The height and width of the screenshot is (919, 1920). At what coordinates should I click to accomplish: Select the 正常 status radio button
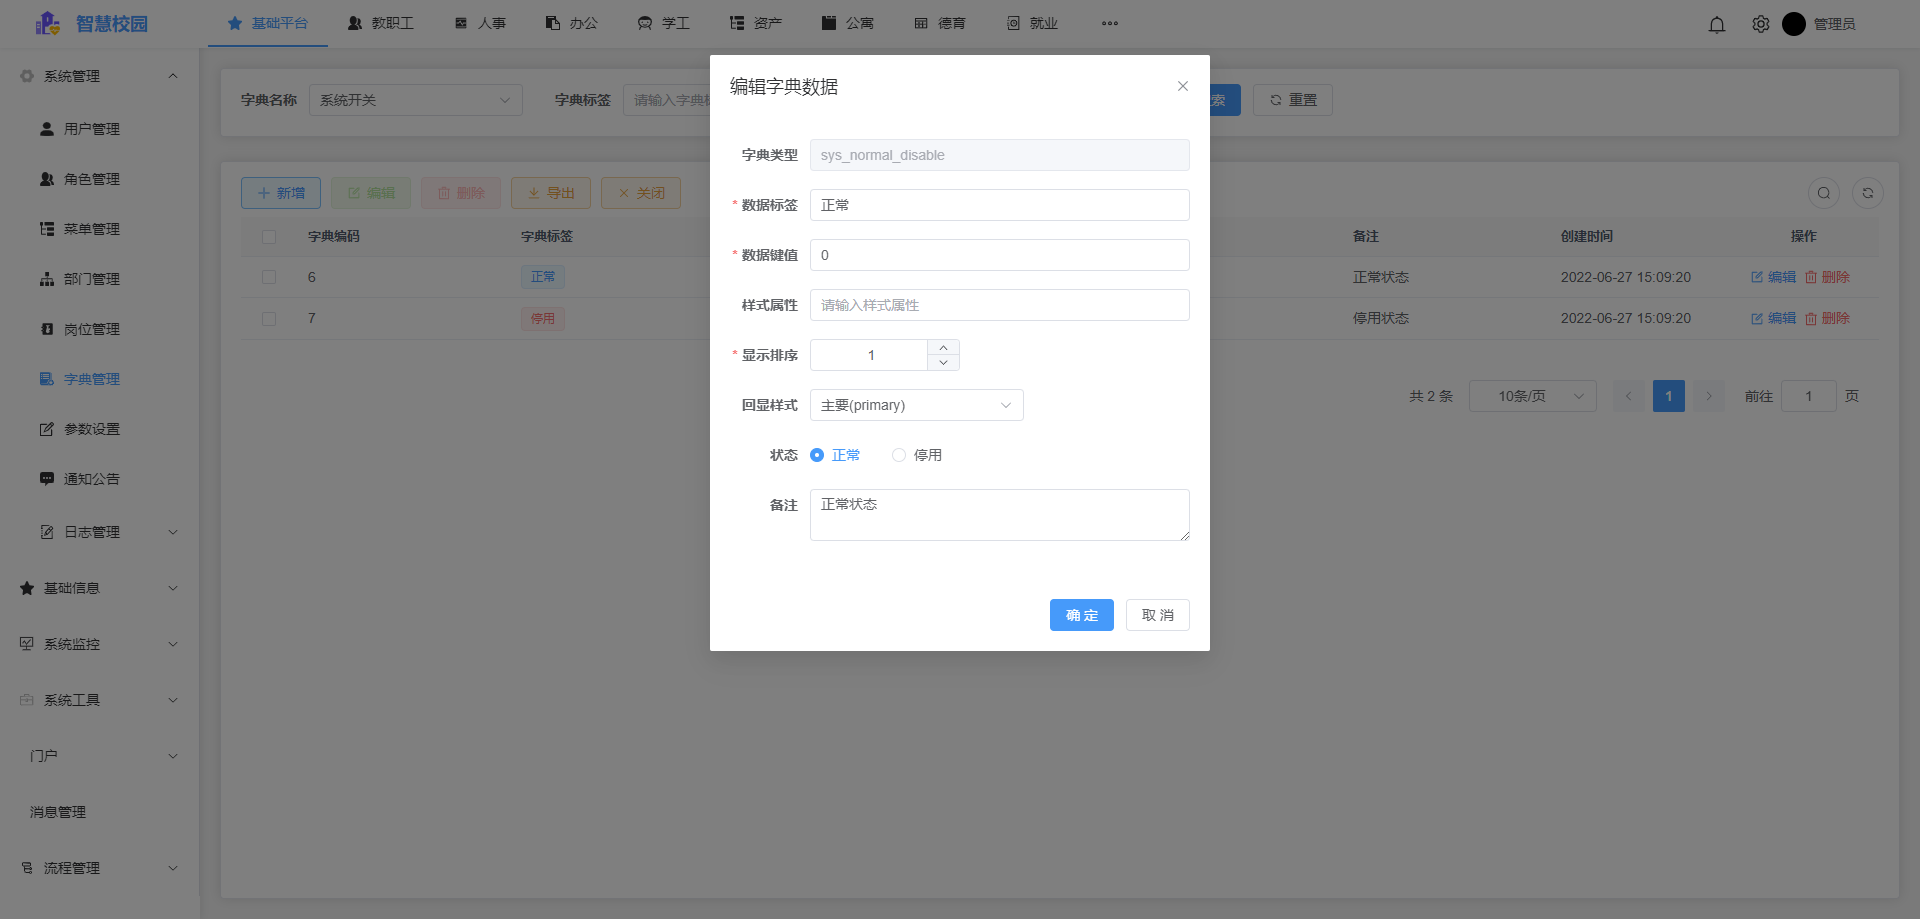(x=816, y=455)
